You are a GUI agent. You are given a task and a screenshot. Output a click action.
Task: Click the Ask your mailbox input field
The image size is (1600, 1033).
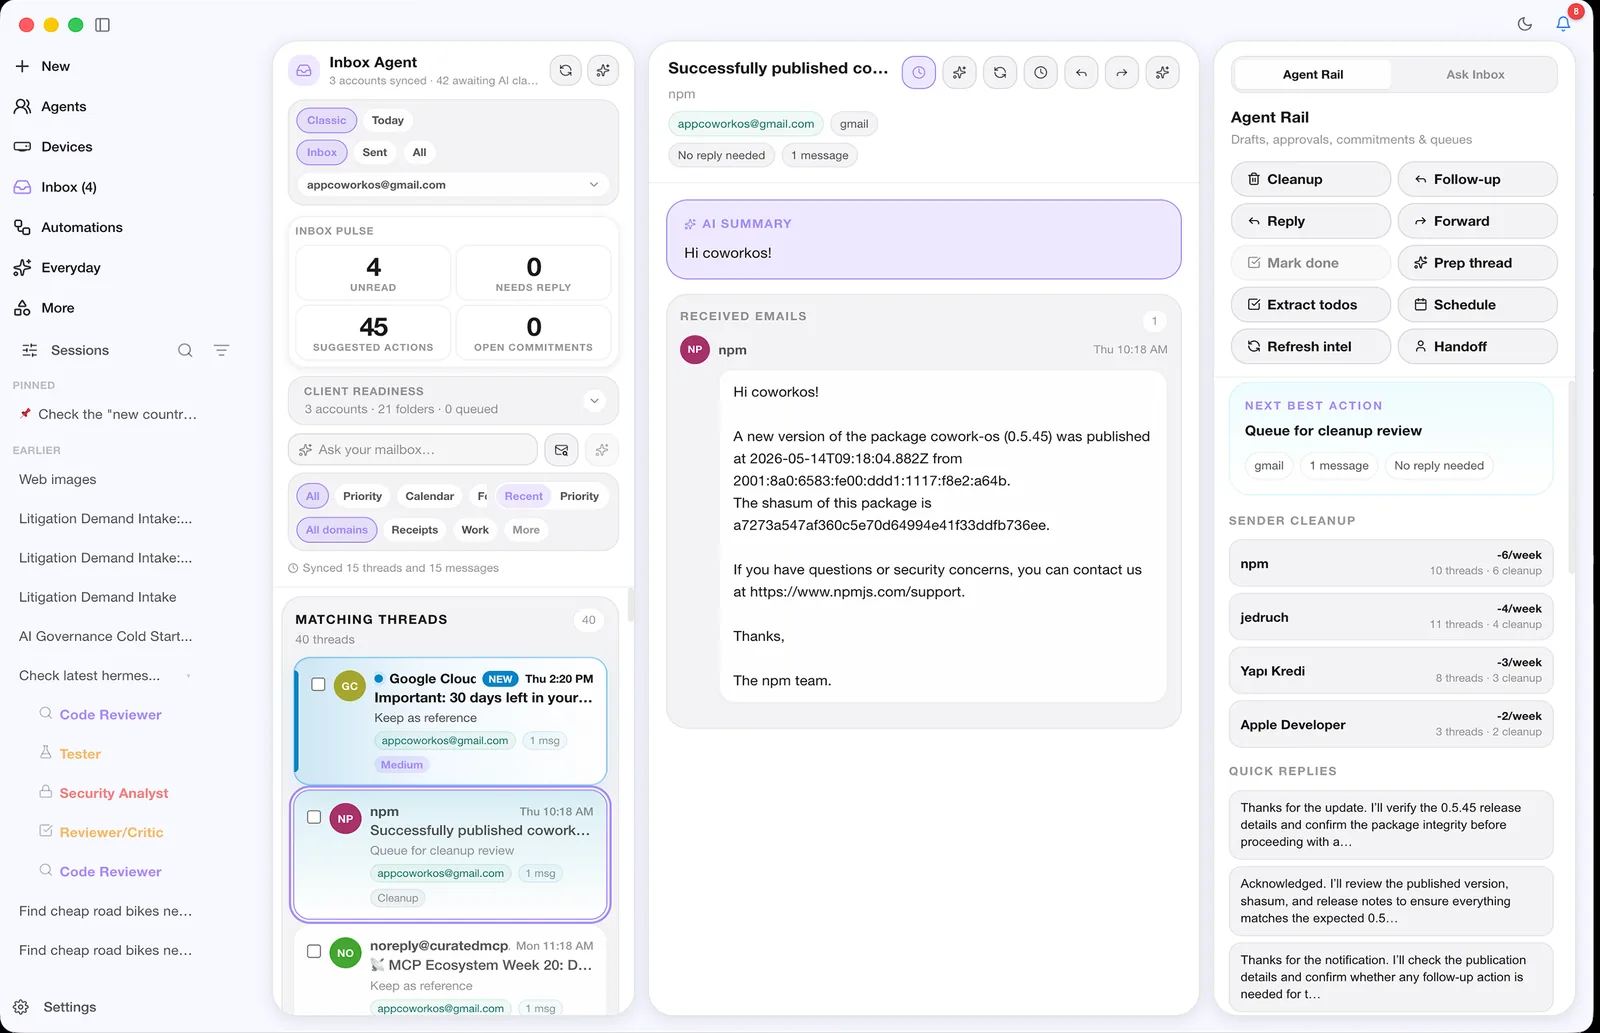pos(413,450)
